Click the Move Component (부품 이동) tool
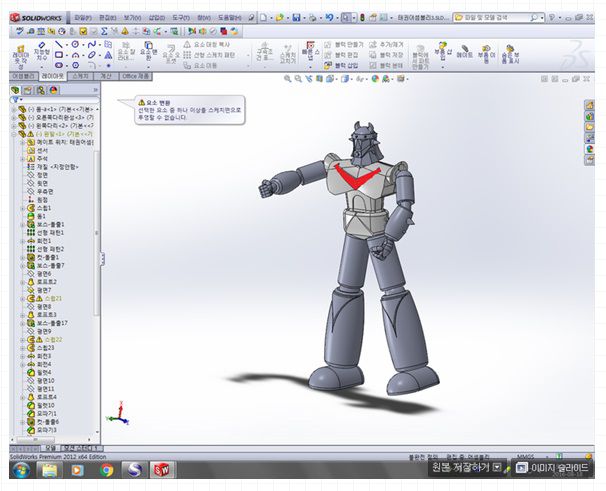 tap(486, 52)
